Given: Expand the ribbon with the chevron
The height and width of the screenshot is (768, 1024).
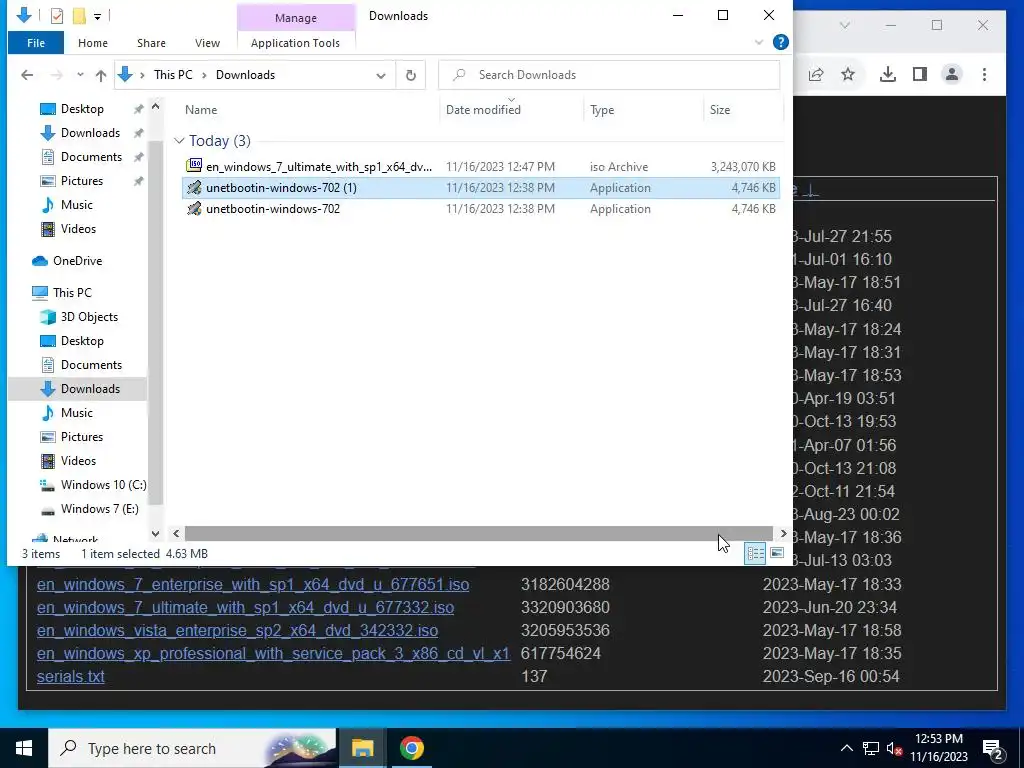Looking at the screenshot, I should pos(759,42).
